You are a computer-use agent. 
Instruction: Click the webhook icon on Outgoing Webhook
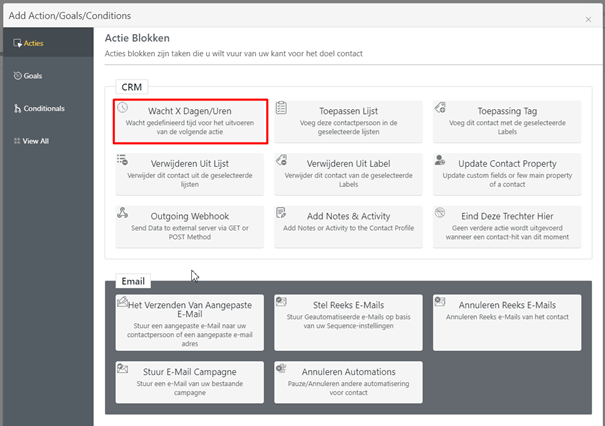click(123, 213)
